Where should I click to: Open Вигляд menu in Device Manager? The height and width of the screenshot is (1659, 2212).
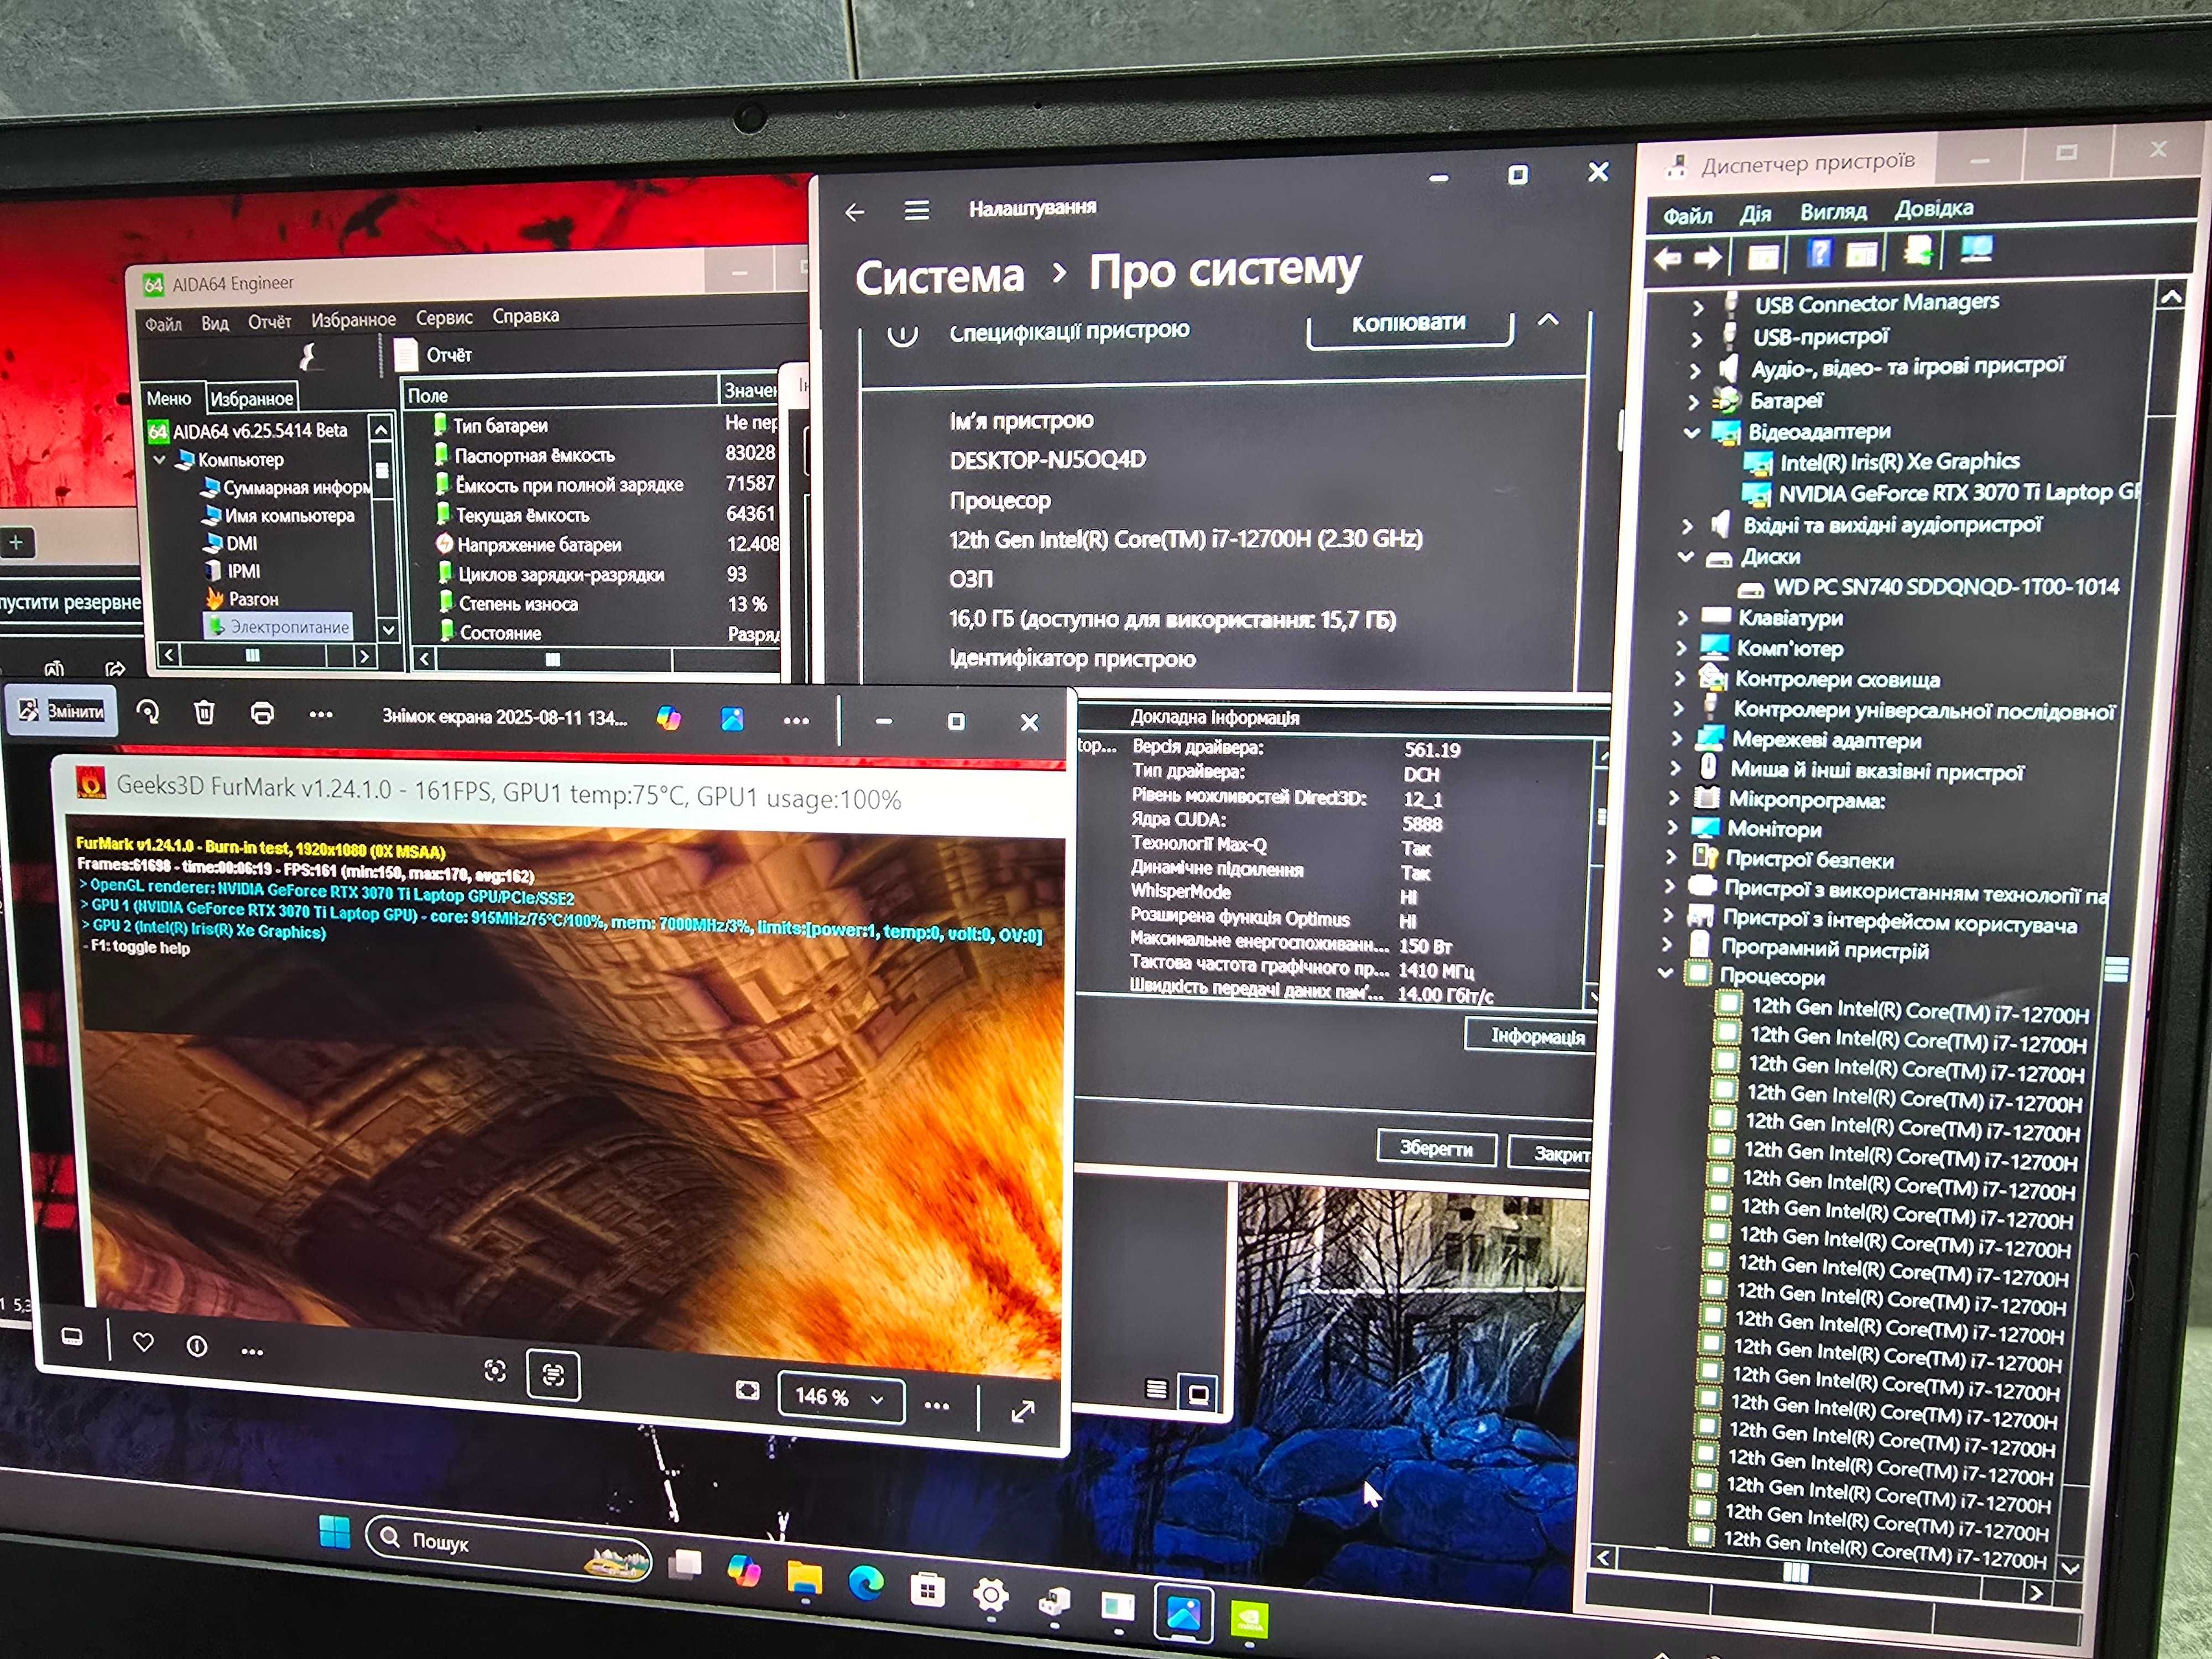(x=1833, y=212)
